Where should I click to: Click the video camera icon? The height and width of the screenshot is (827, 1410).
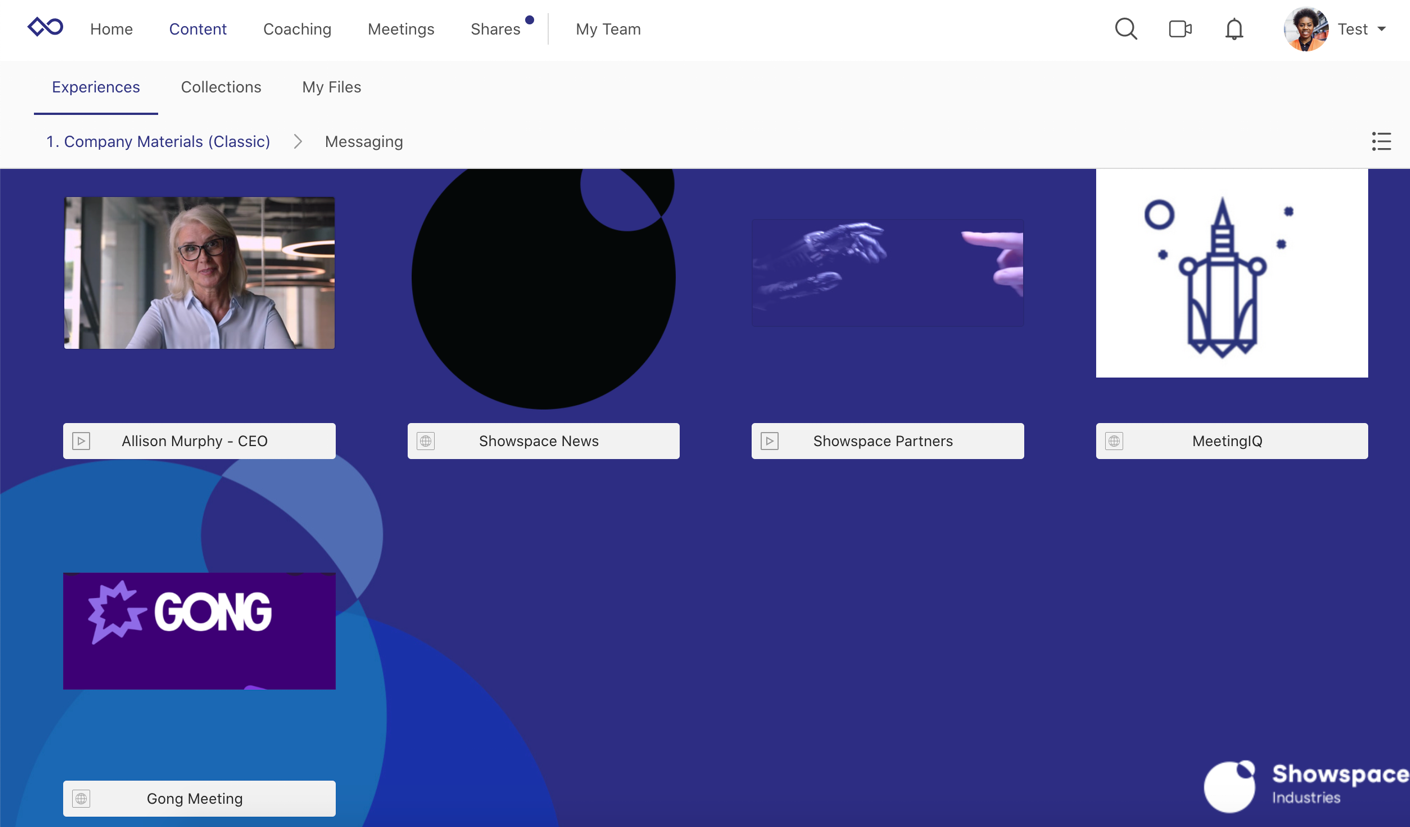click(1180, 29)
